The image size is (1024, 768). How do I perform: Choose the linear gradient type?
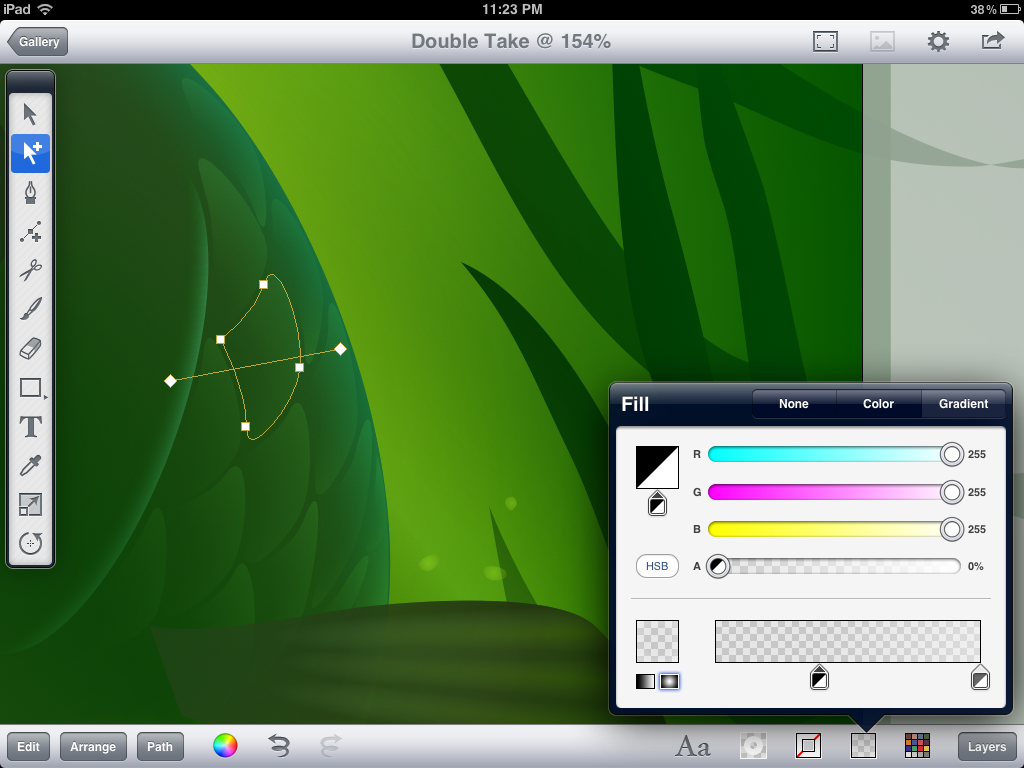coord(645,681)
